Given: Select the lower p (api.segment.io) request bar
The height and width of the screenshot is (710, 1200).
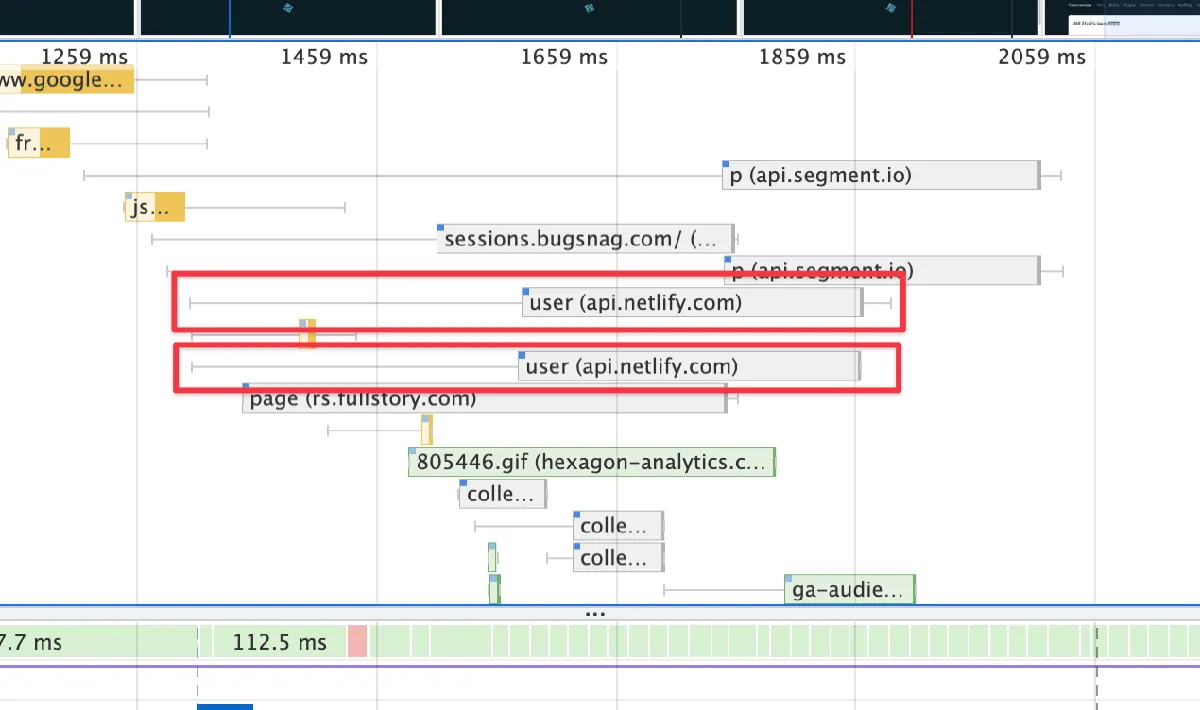Looking at the screenshot, I should pyautogui.click(x=881, y=270).
